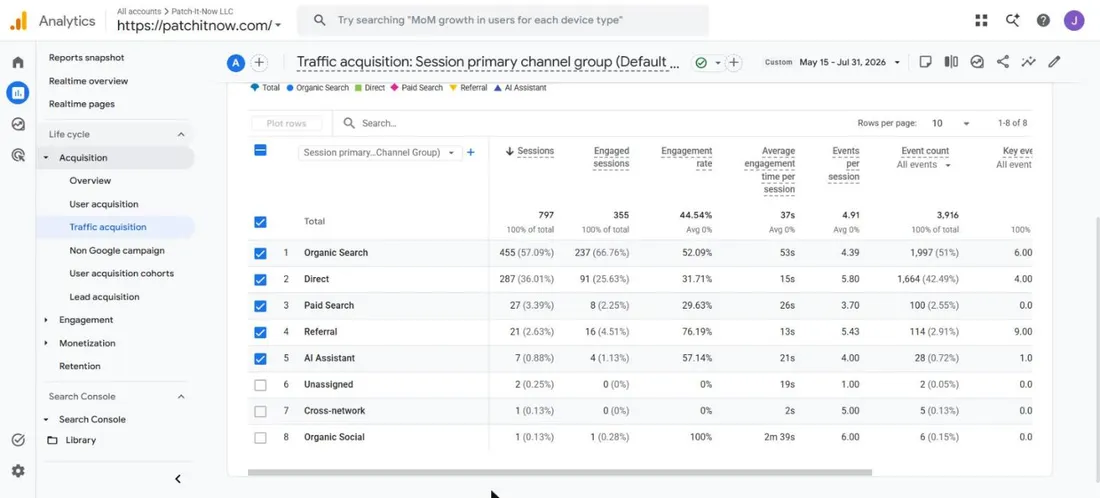The image size is (1100, 498).
Task: Uncheck the Direct row checkbox
Action: pos(260,279)
